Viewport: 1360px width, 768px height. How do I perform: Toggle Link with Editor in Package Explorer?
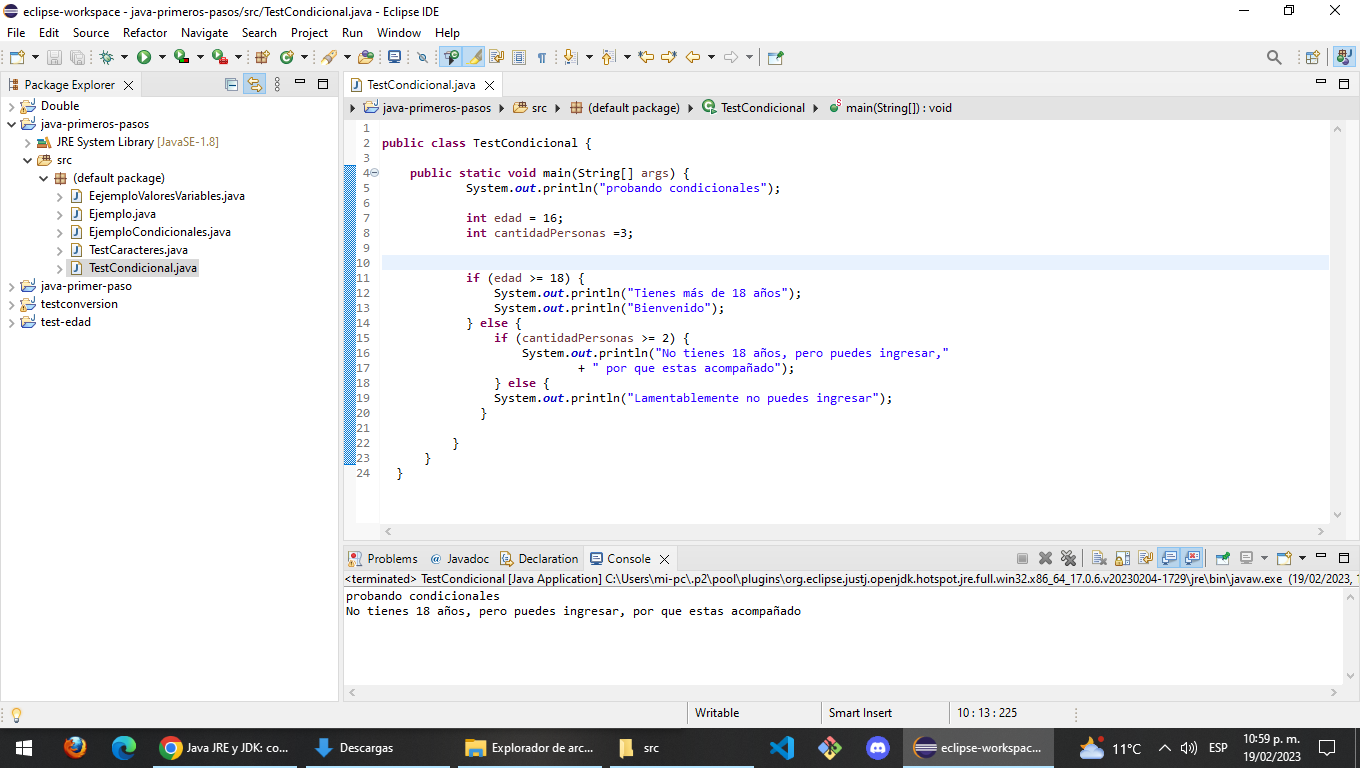[x=254, y=85]
